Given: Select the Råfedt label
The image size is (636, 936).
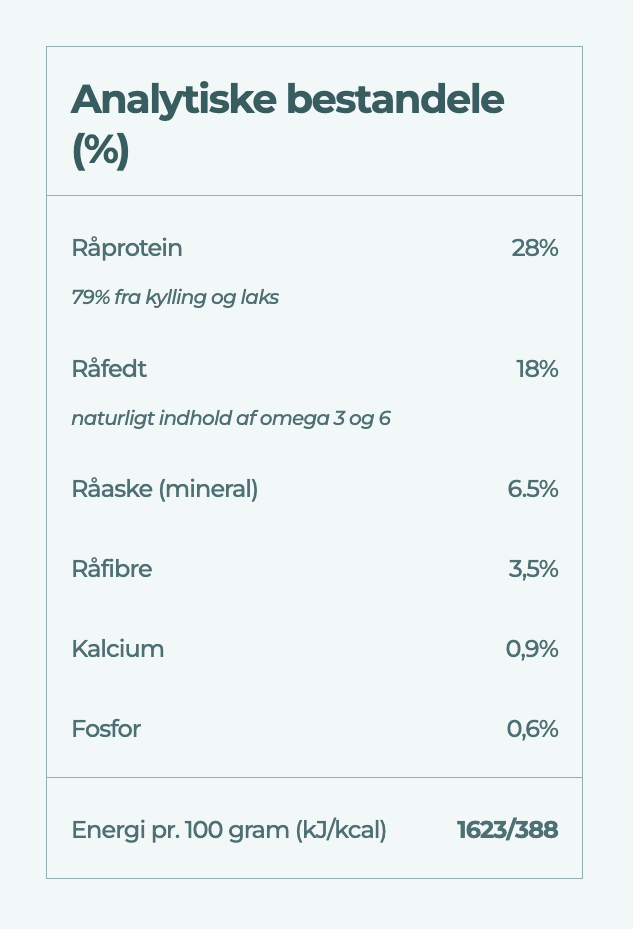Looking at the screenshot, I should pyautogui.click(x=109, y=369).
